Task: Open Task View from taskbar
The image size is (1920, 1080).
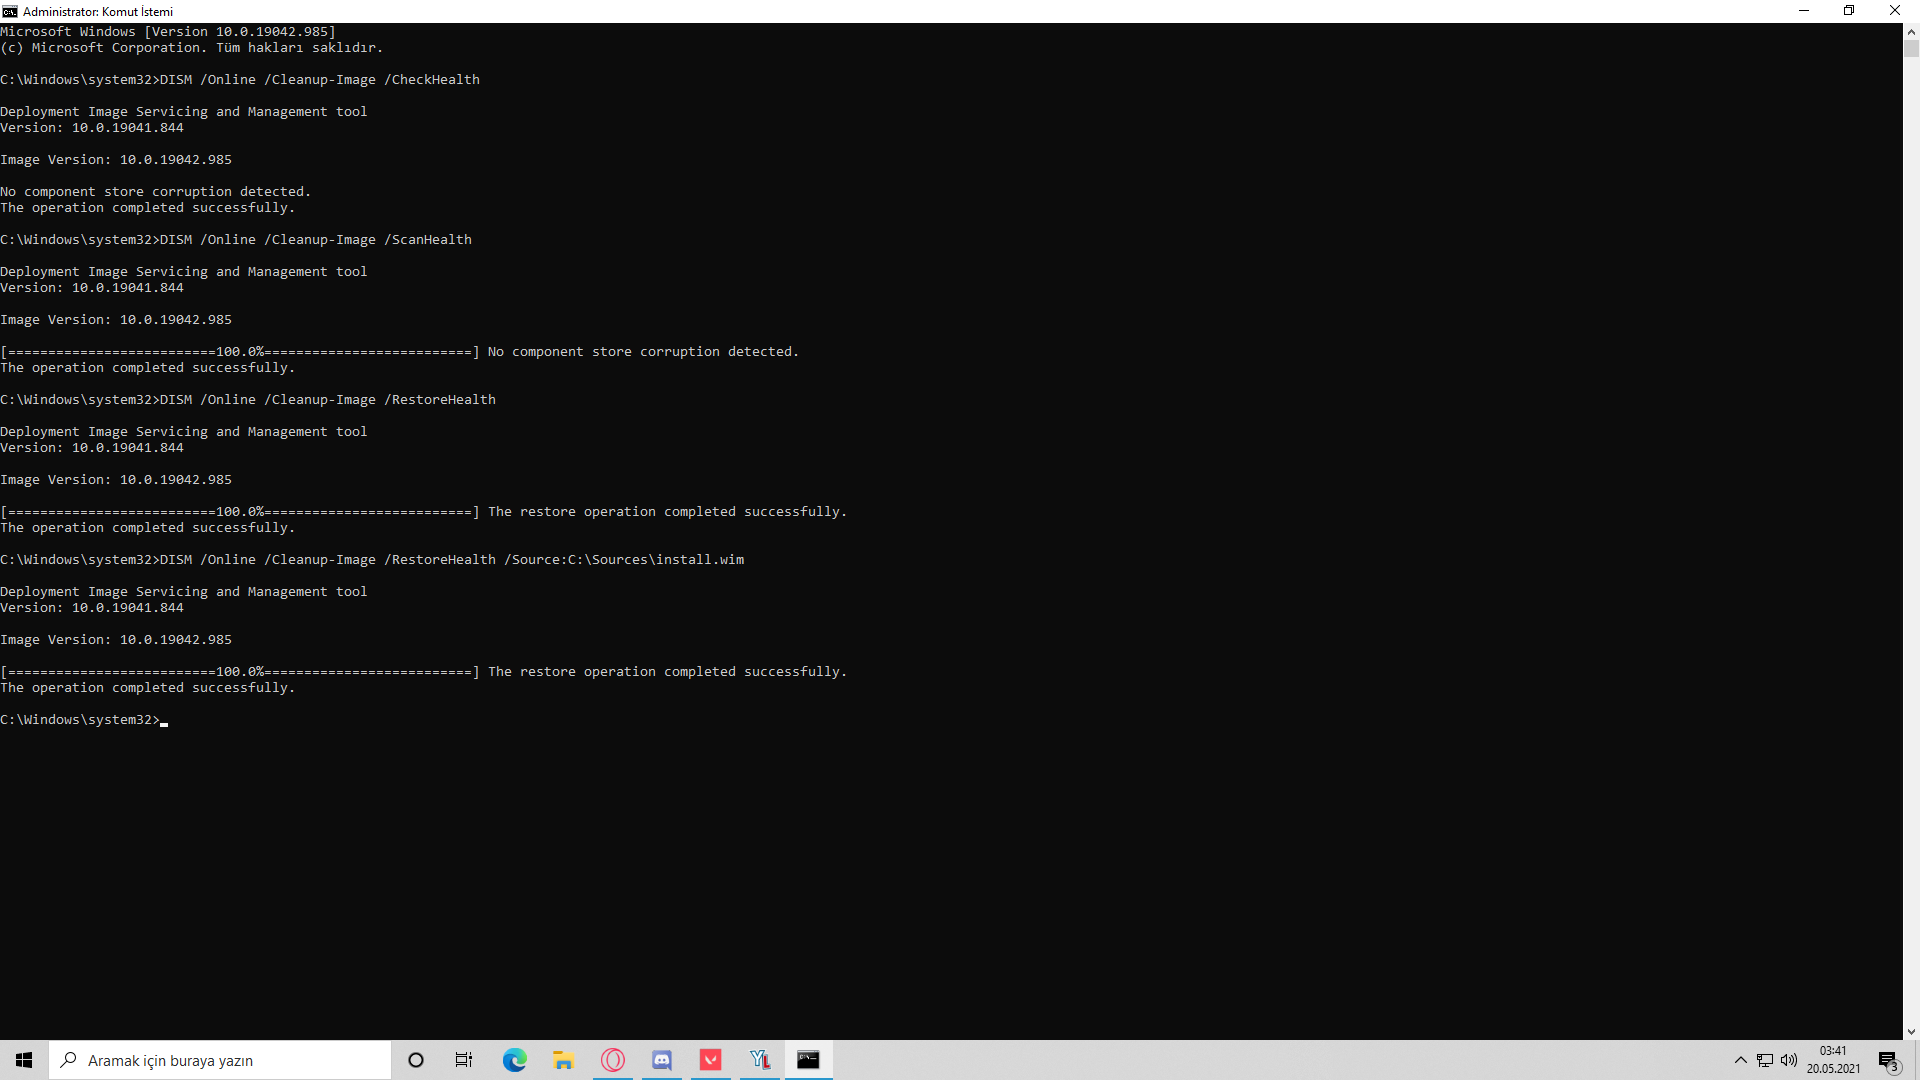Action: [x=464, y=1060]
